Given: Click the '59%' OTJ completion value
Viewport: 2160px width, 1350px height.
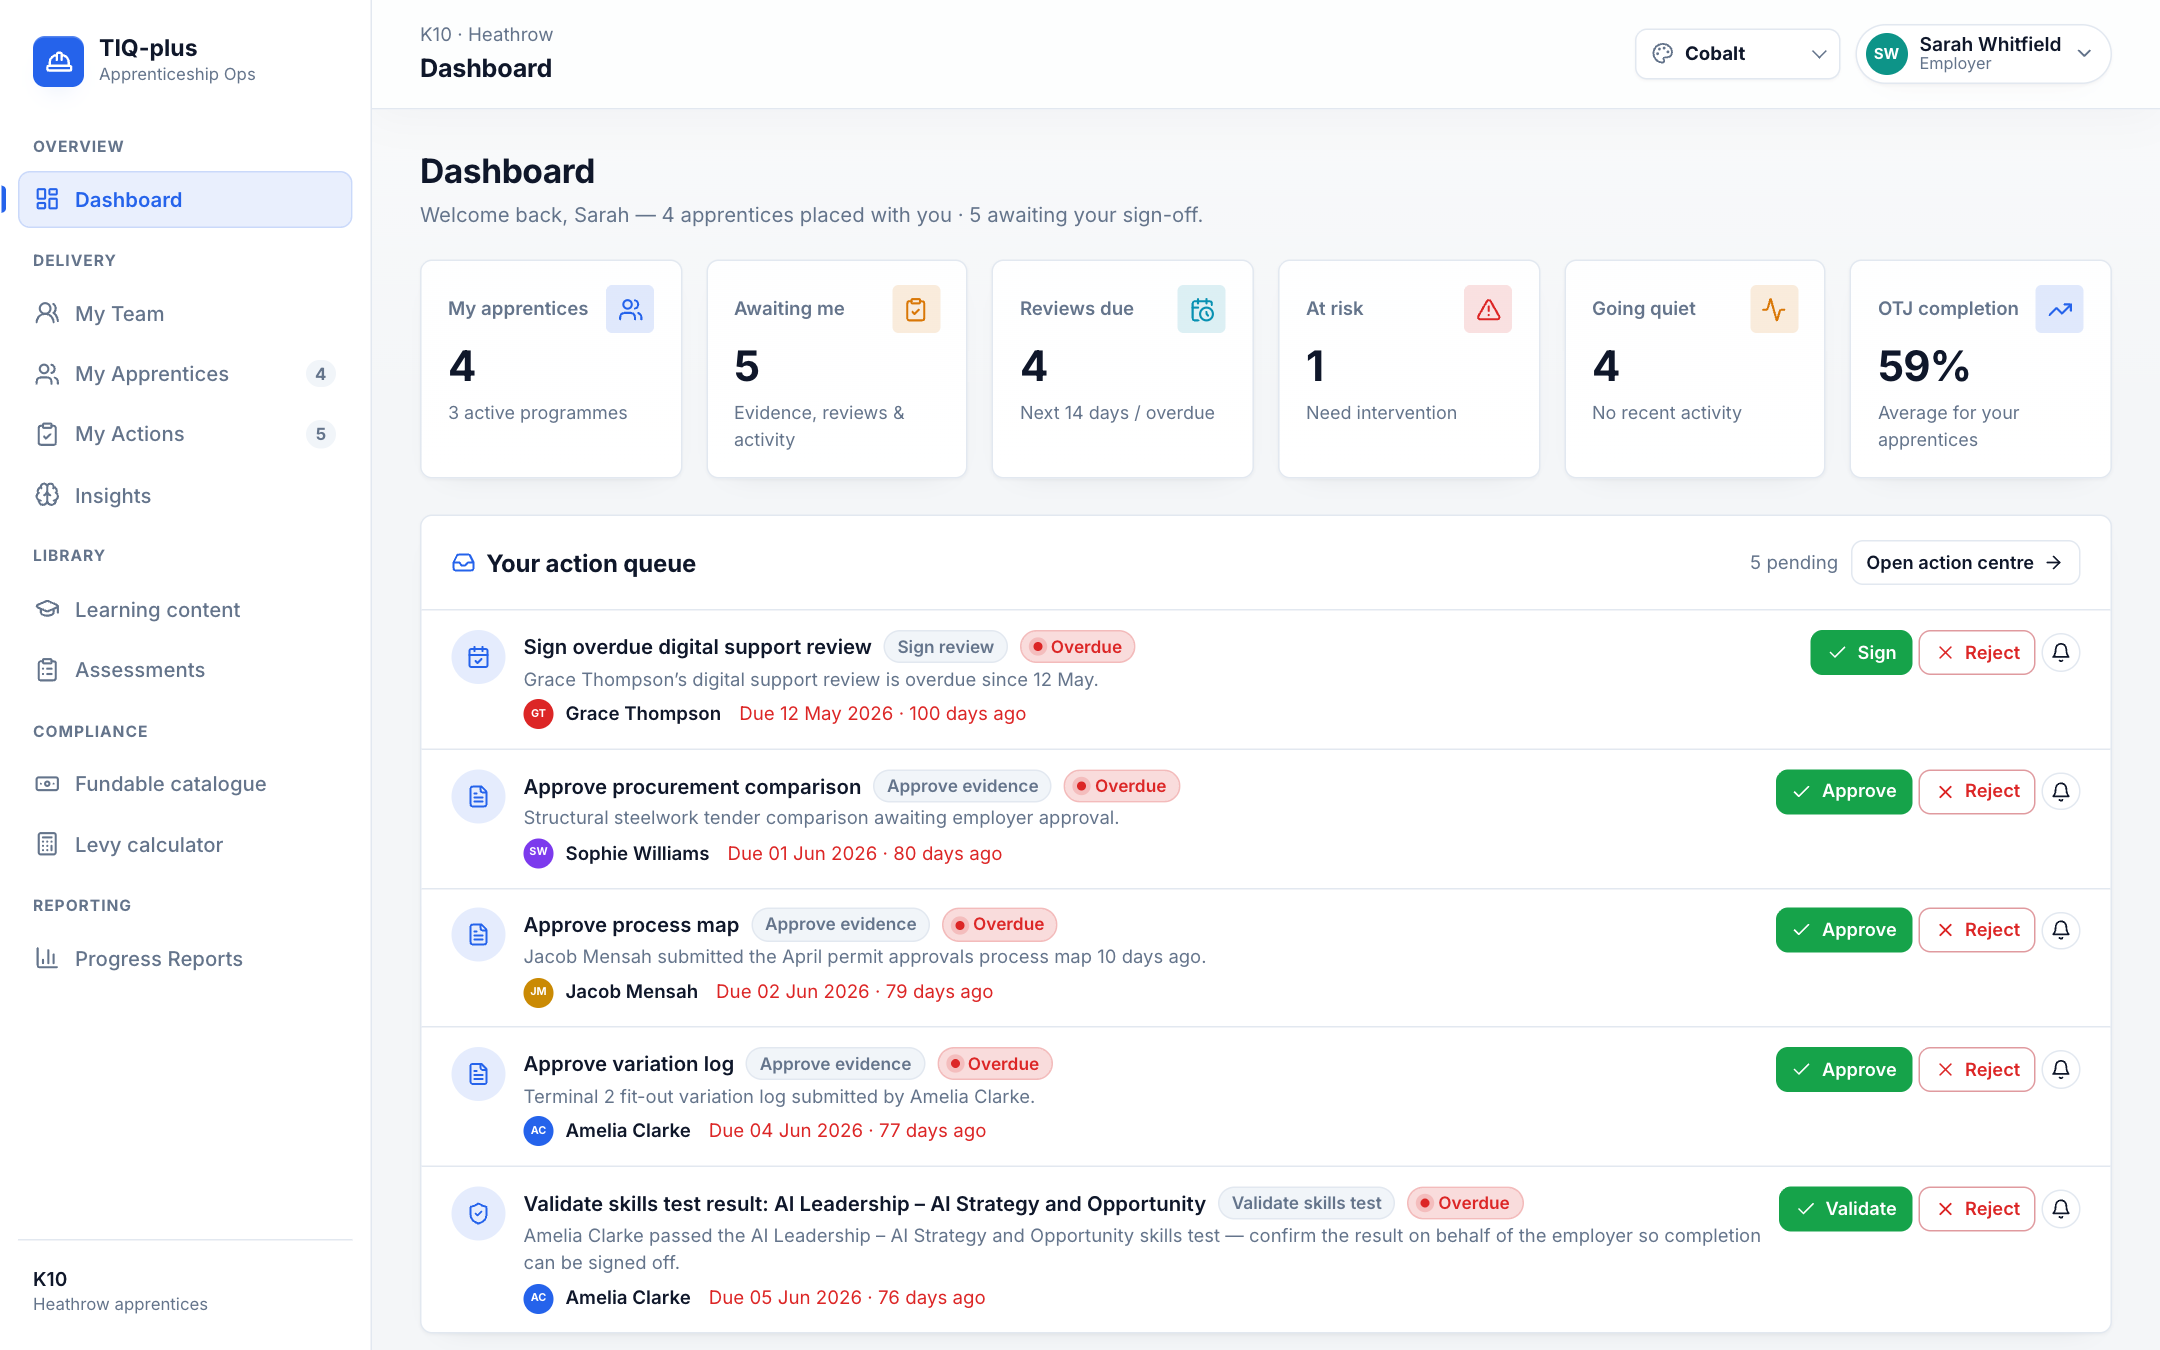Looking at the screenshot, I should [1924, 366].
